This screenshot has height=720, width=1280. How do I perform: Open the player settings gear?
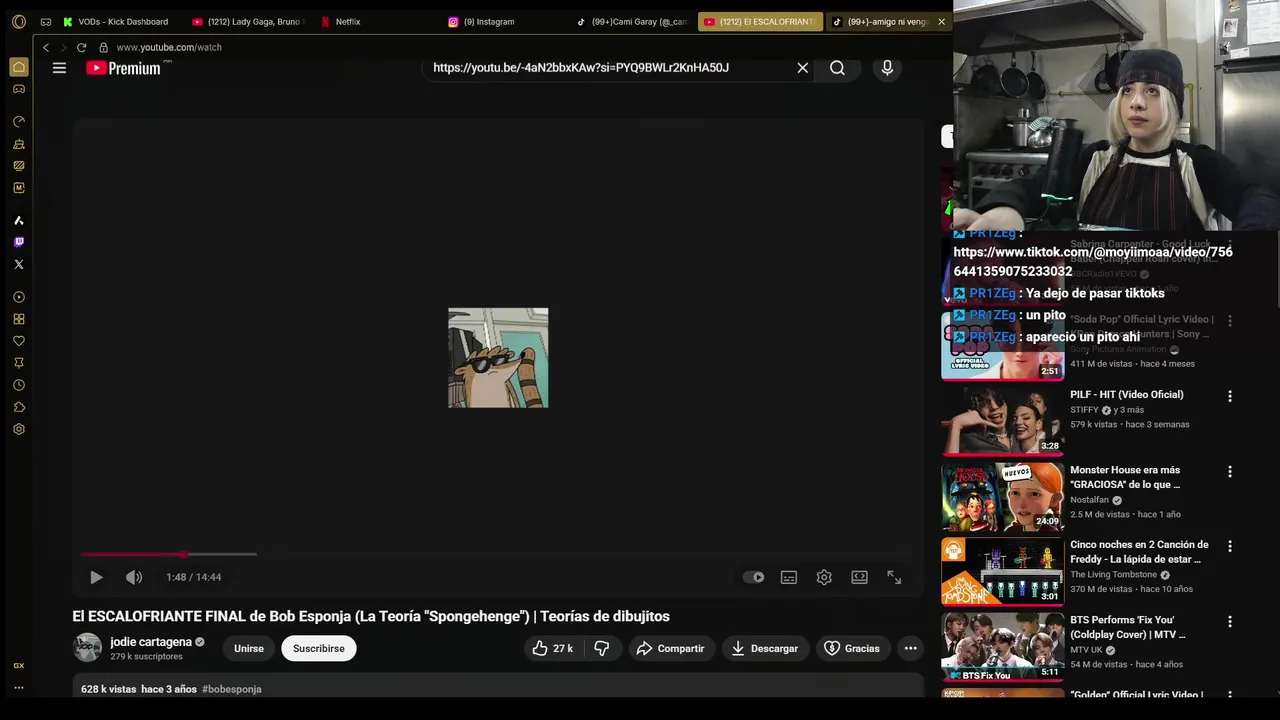(824, 577)
